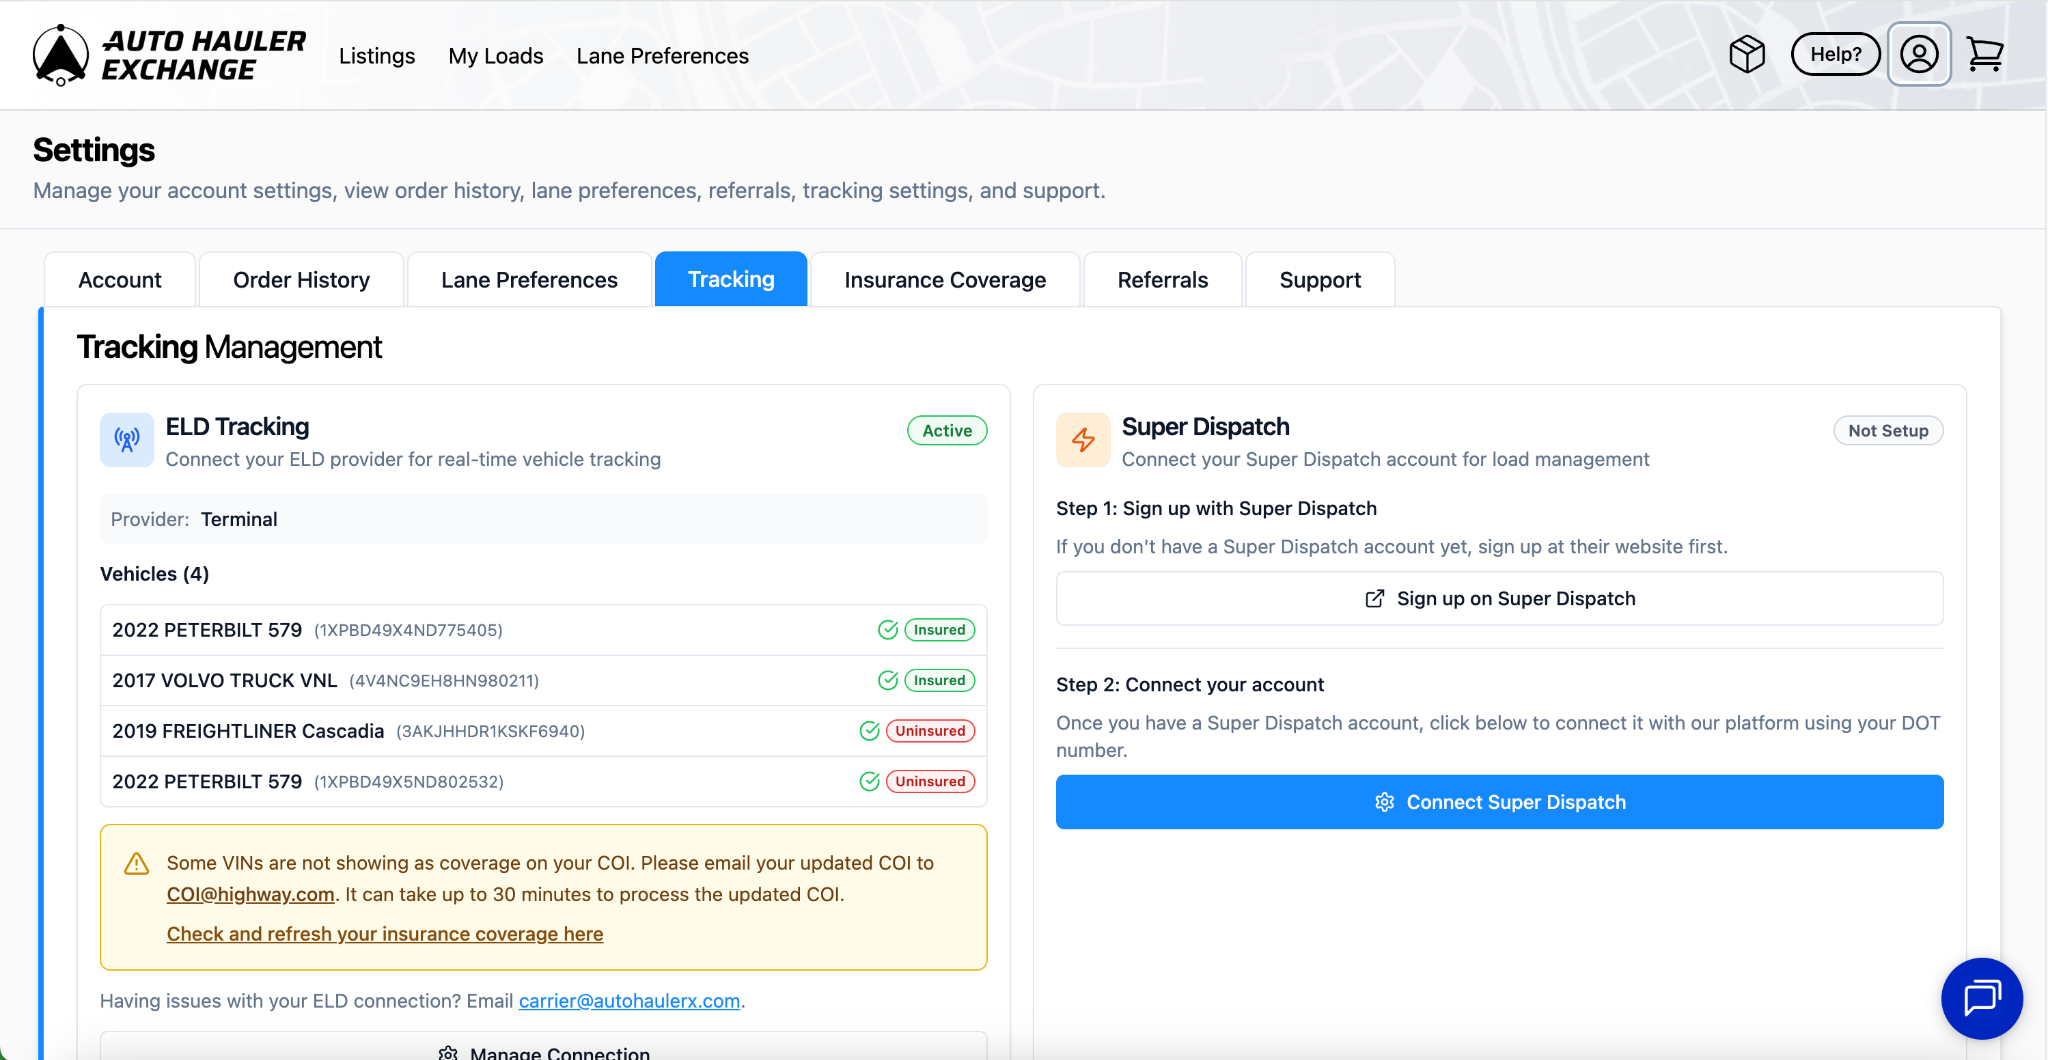
Task: Click the carrier@autohaulerx.com email link
Action: 629,1001
